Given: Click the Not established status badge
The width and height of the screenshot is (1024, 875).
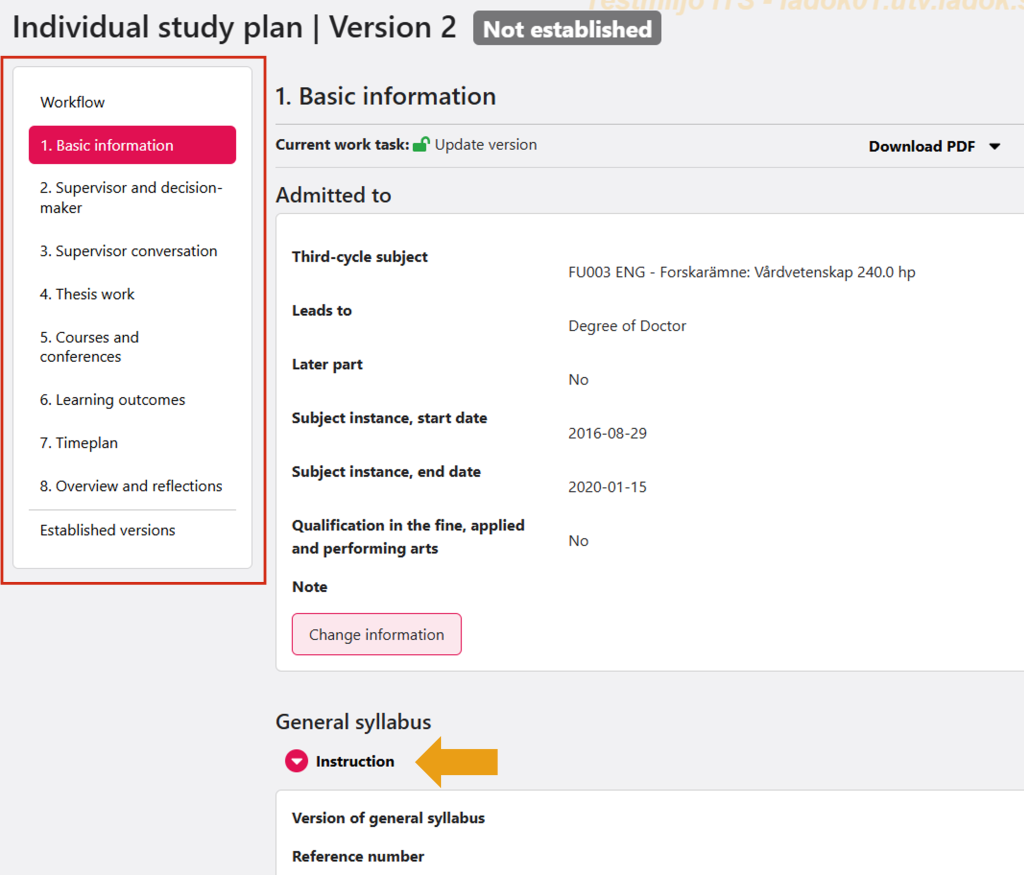Looking at the screenshot, I should (567, 29).
